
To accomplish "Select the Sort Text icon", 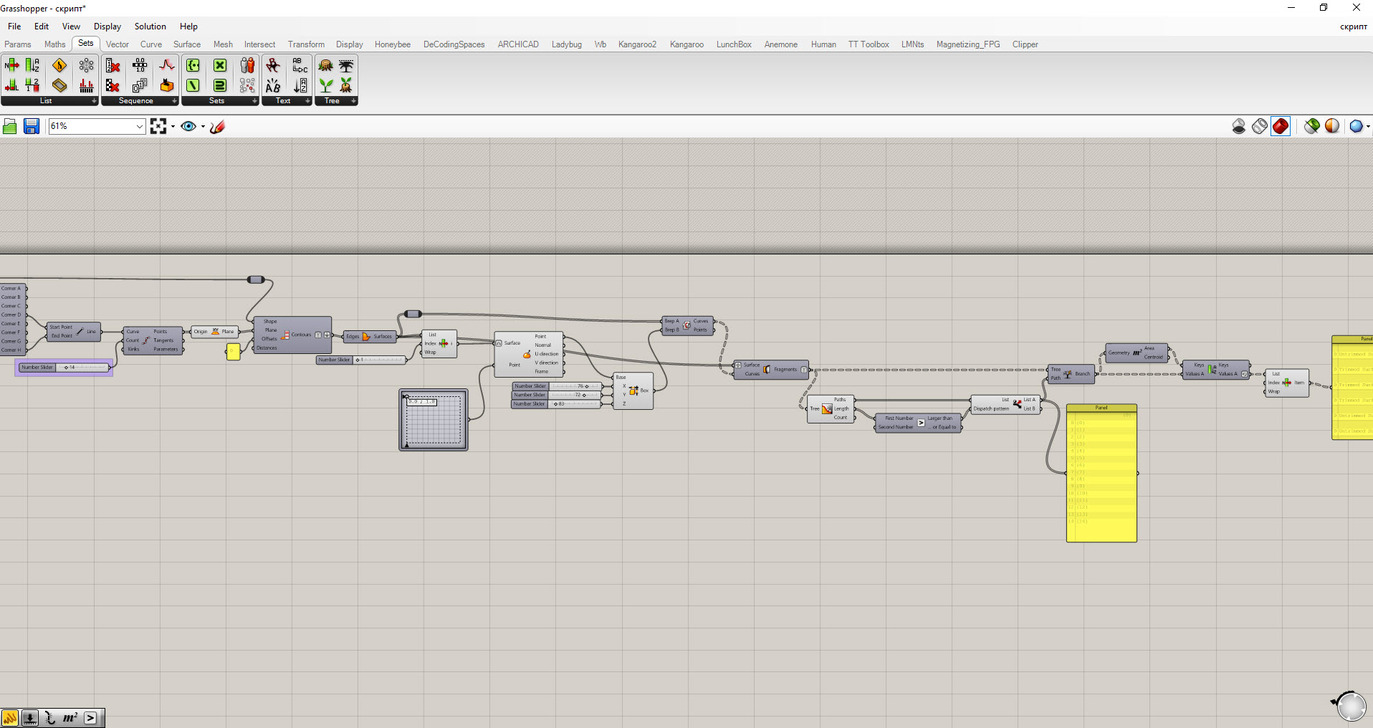I will (x=300, y=85).
